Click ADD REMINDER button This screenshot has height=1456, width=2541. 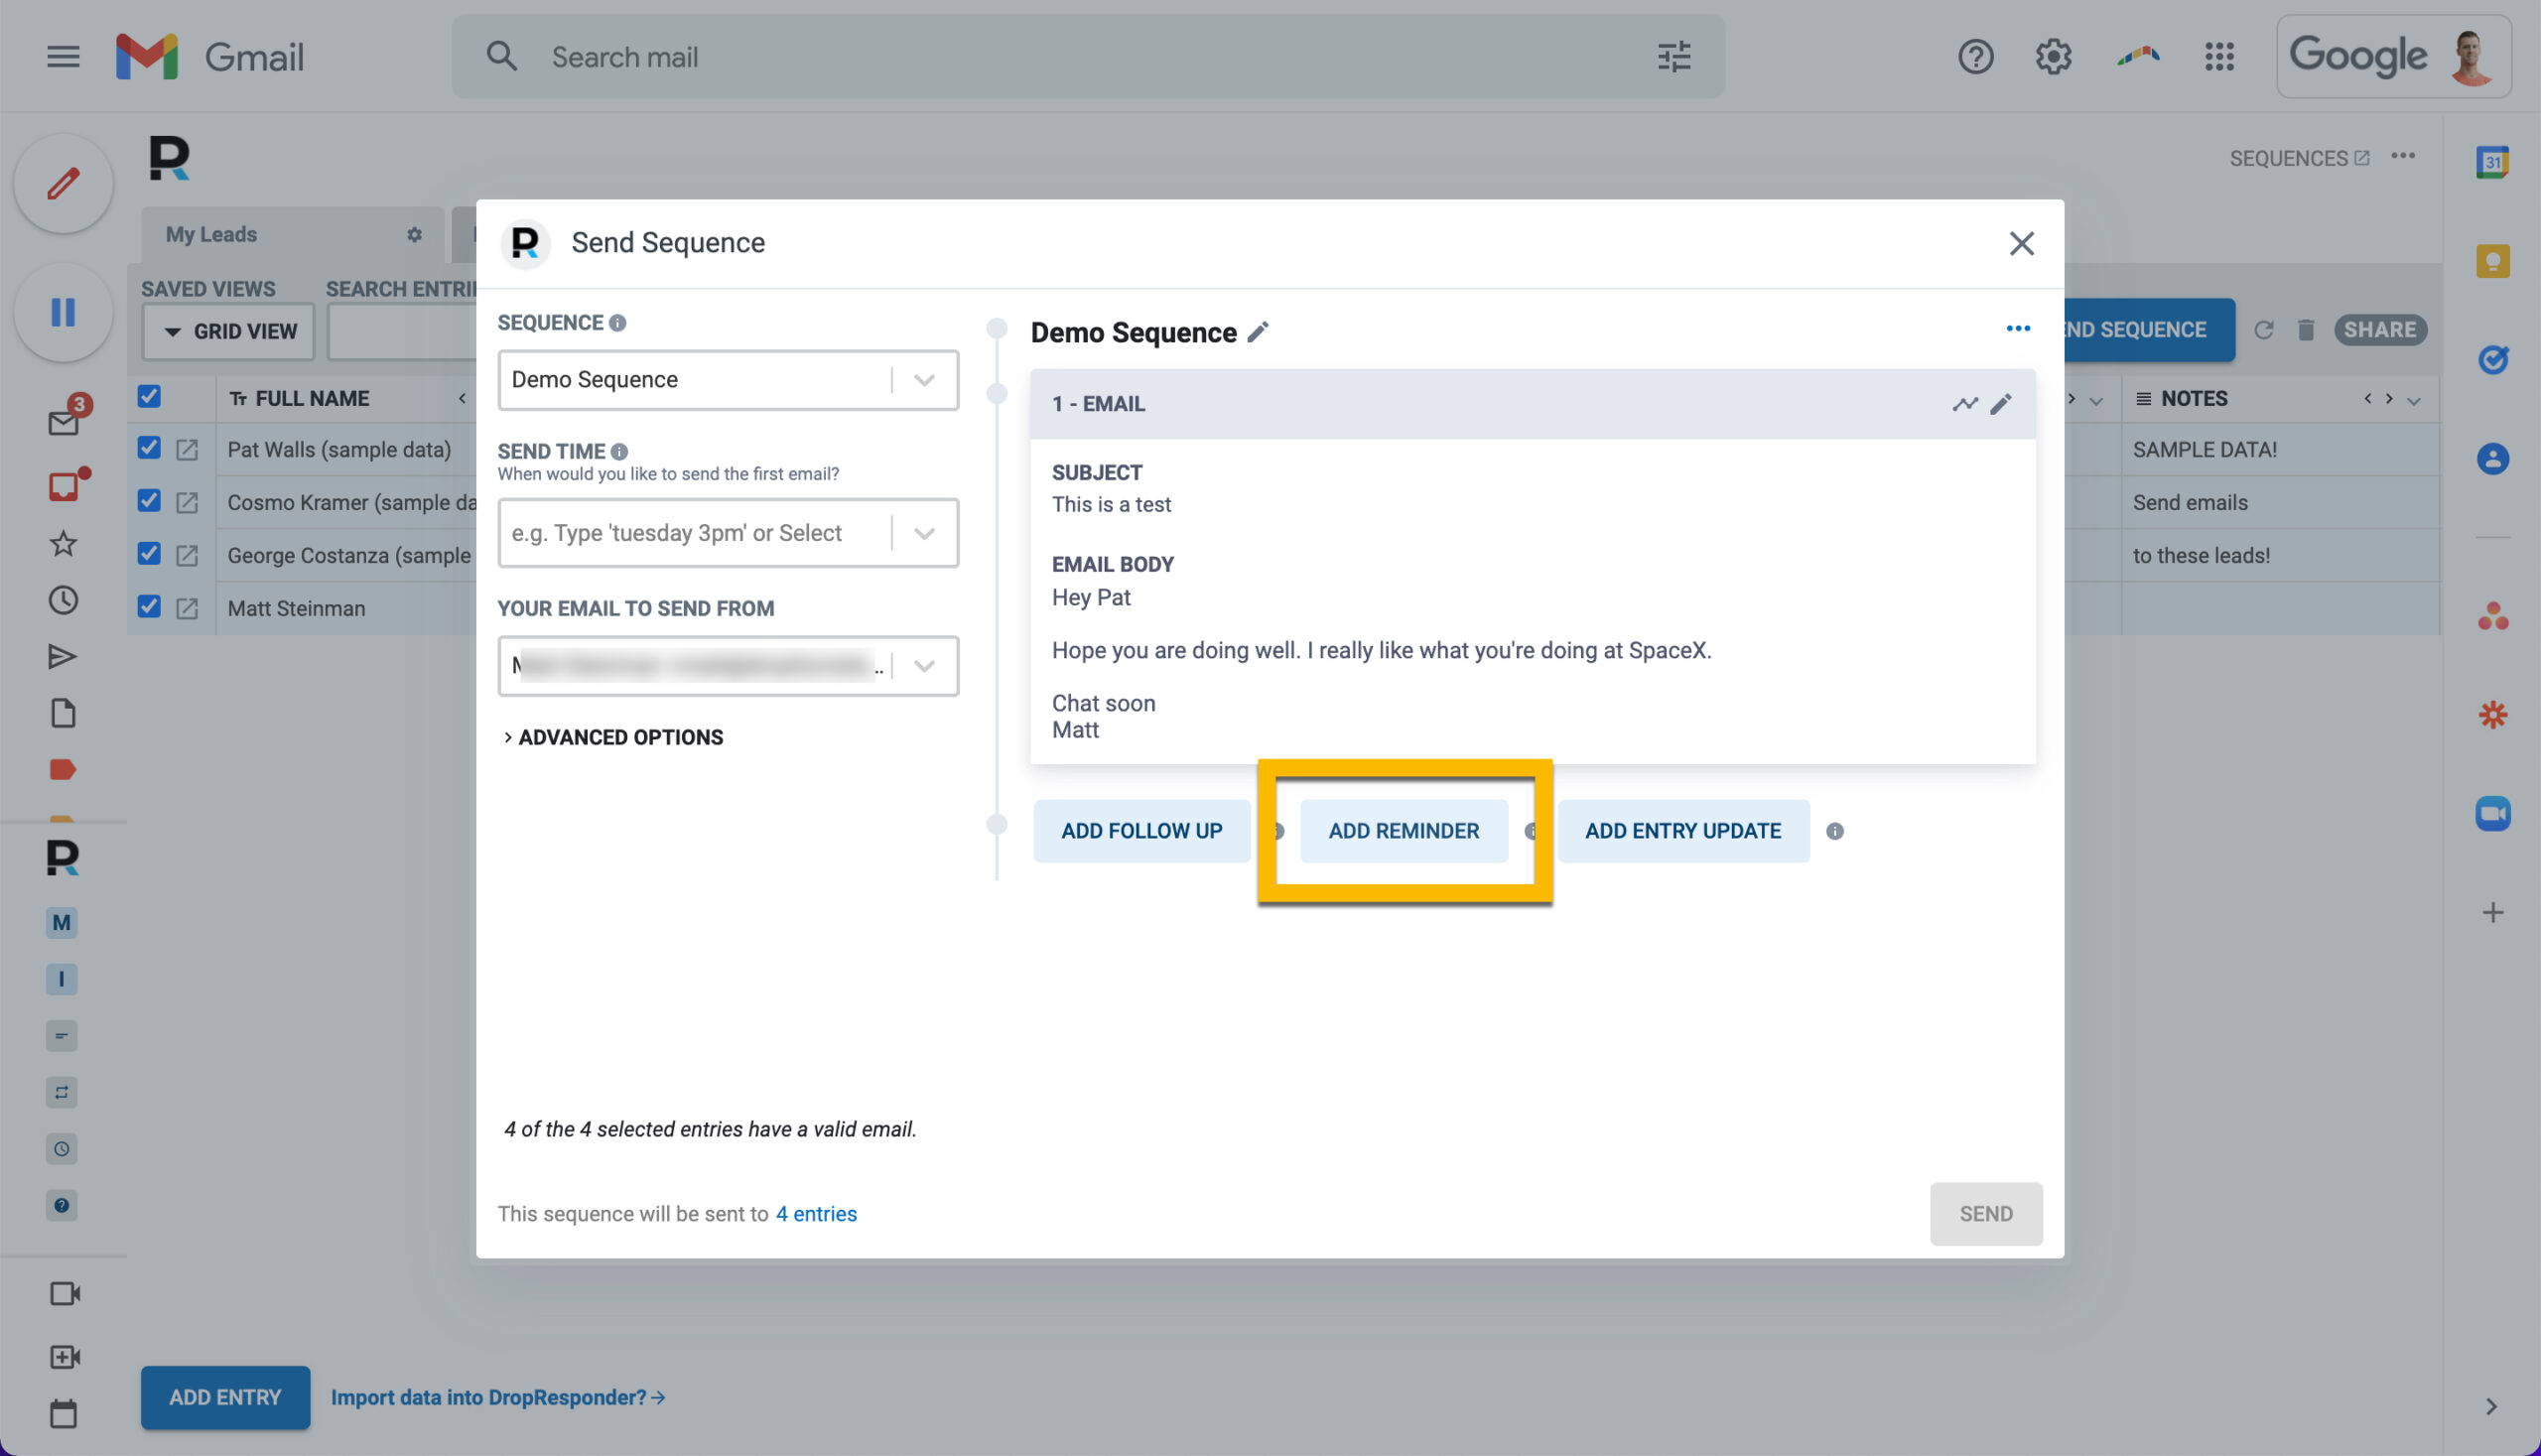point(1403,831)
